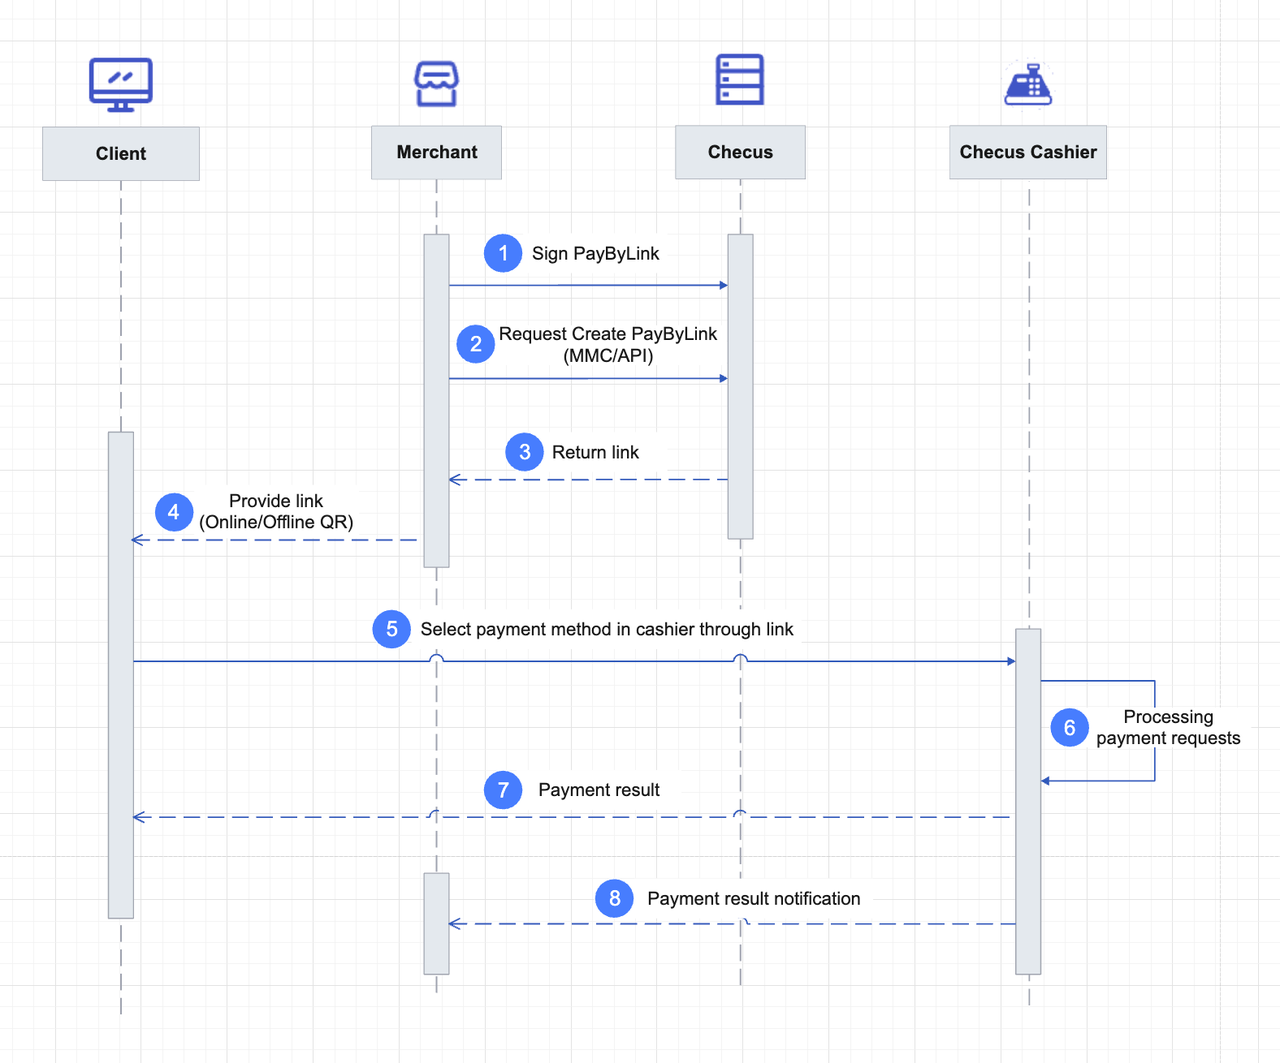This screenshot has width=1280, height=1063.
Task: Select the Merchant storefront icon
Action: click(x=436, y=84)
